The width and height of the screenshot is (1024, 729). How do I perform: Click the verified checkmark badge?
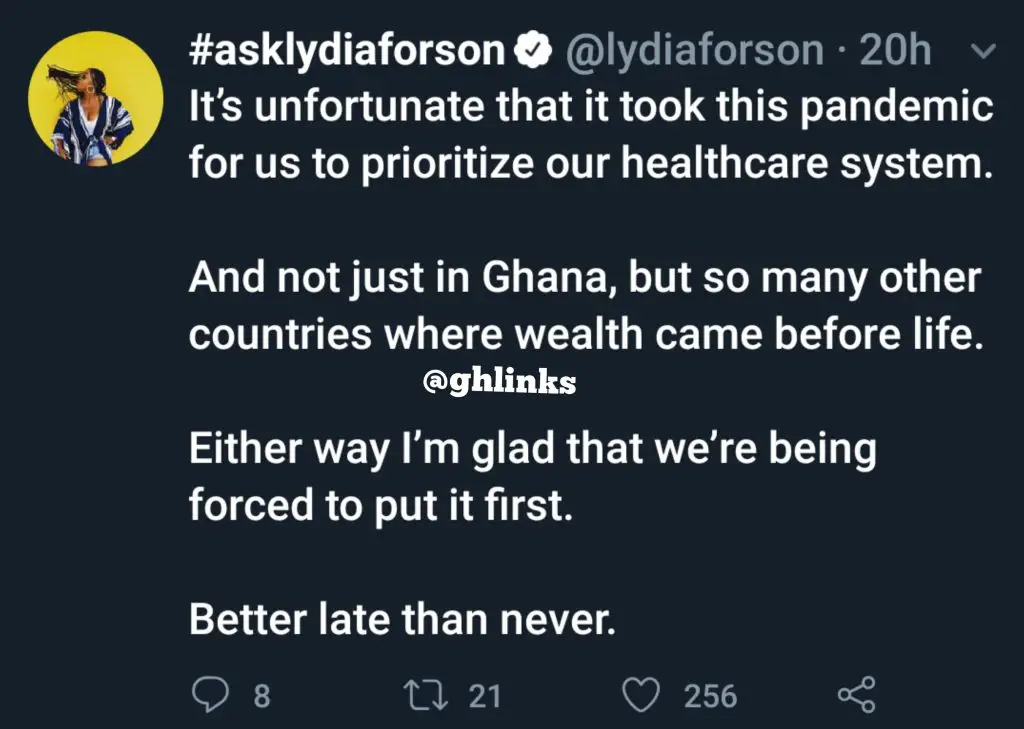pyautogui.click(x=534, y=51)
